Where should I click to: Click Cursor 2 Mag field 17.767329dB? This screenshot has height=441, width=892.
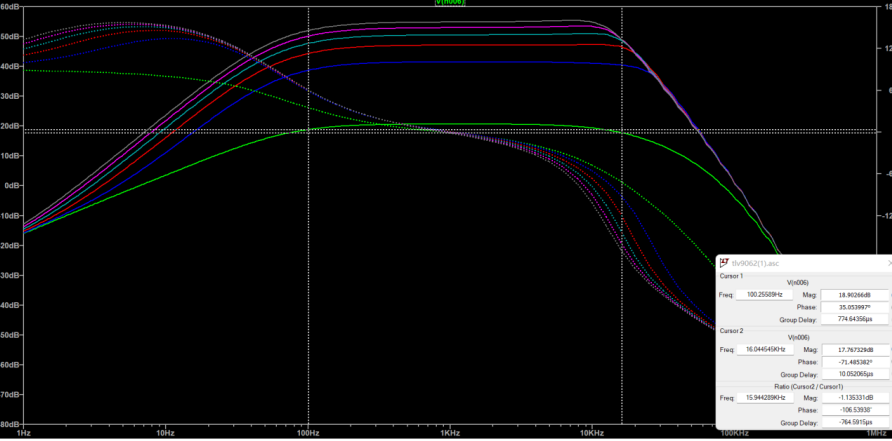pos(854,350)
